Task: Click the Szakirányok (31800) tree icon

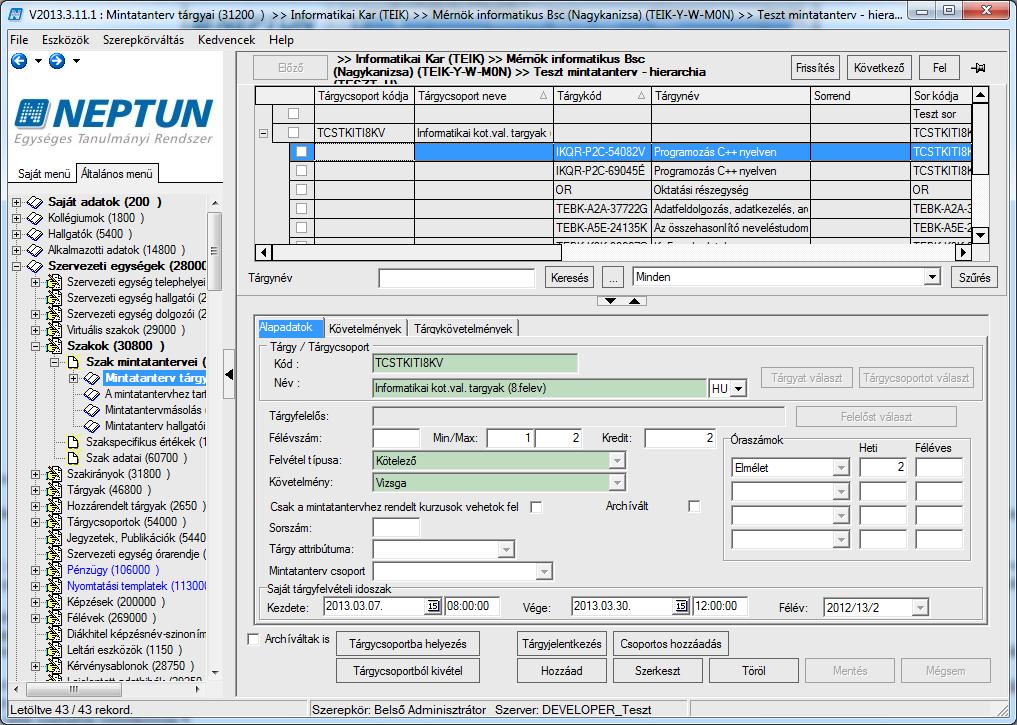Action: coord(54,474)
